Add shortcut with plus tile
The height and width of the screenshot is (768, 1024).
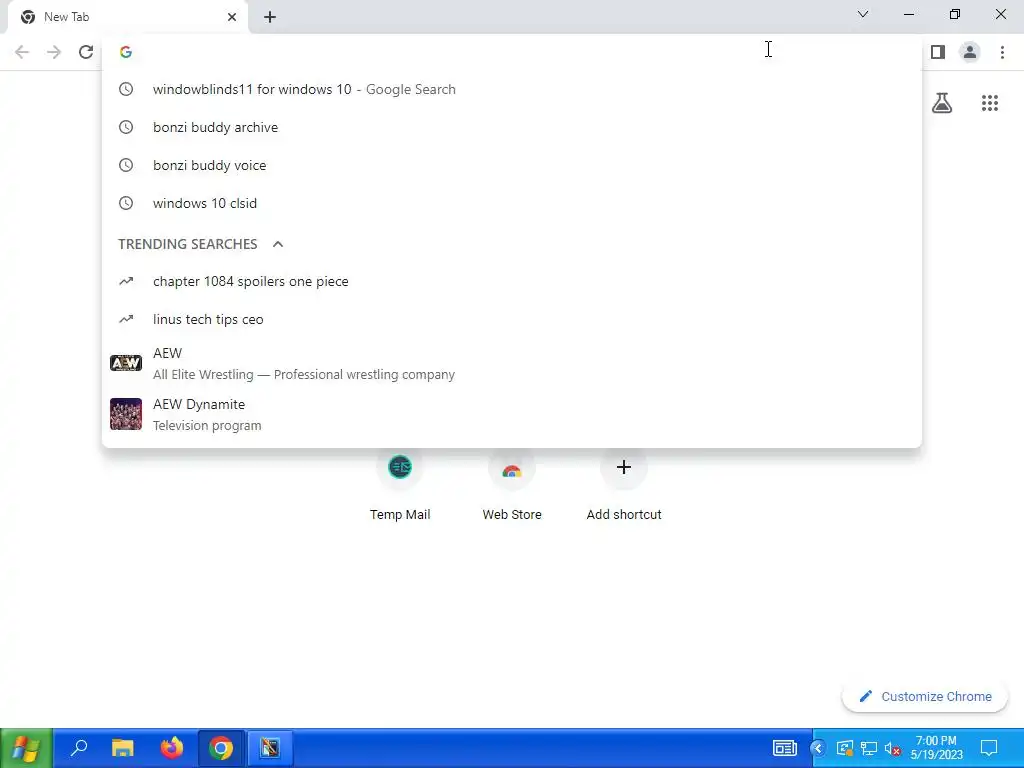[624, 483]
